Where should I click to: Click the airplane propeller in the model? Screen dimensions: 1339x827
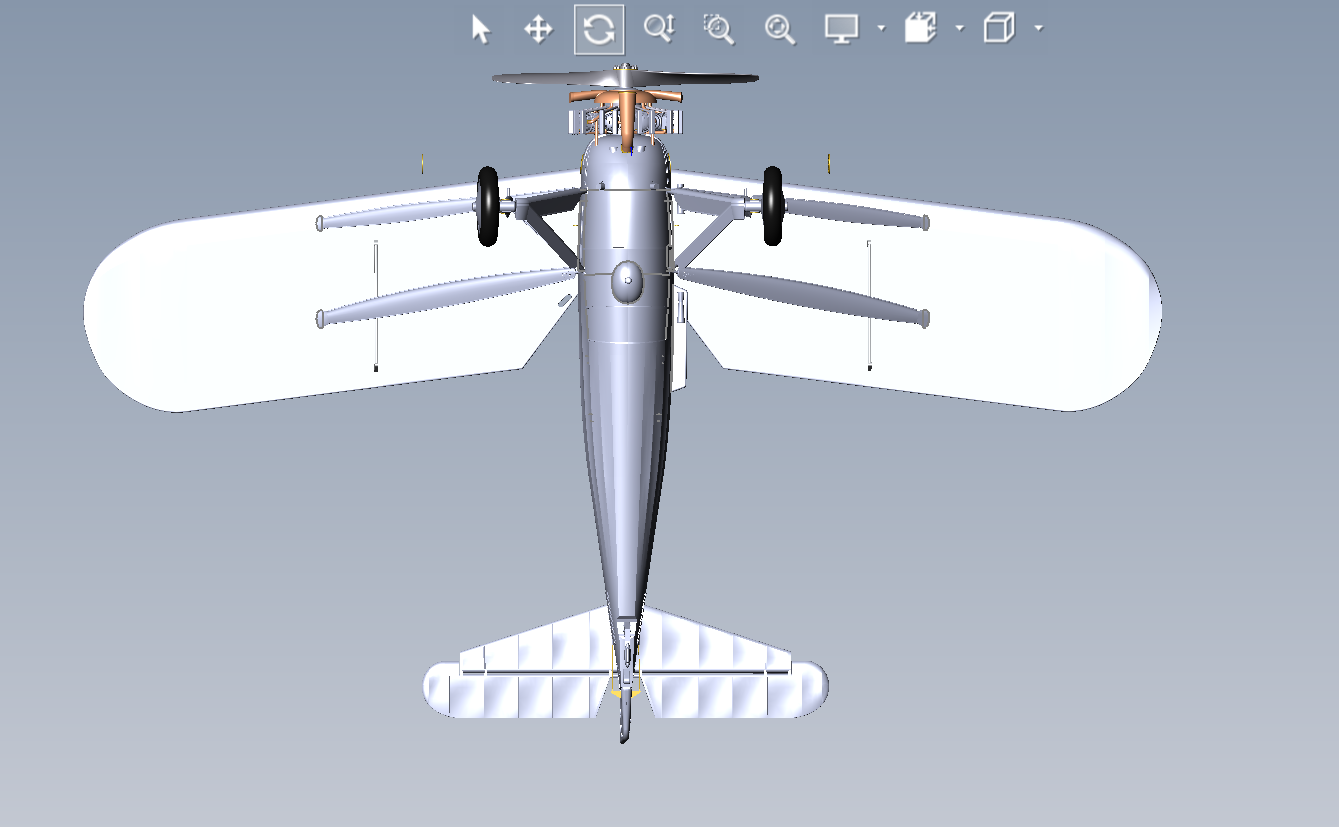pyautogui.click(x=624, y=78)
